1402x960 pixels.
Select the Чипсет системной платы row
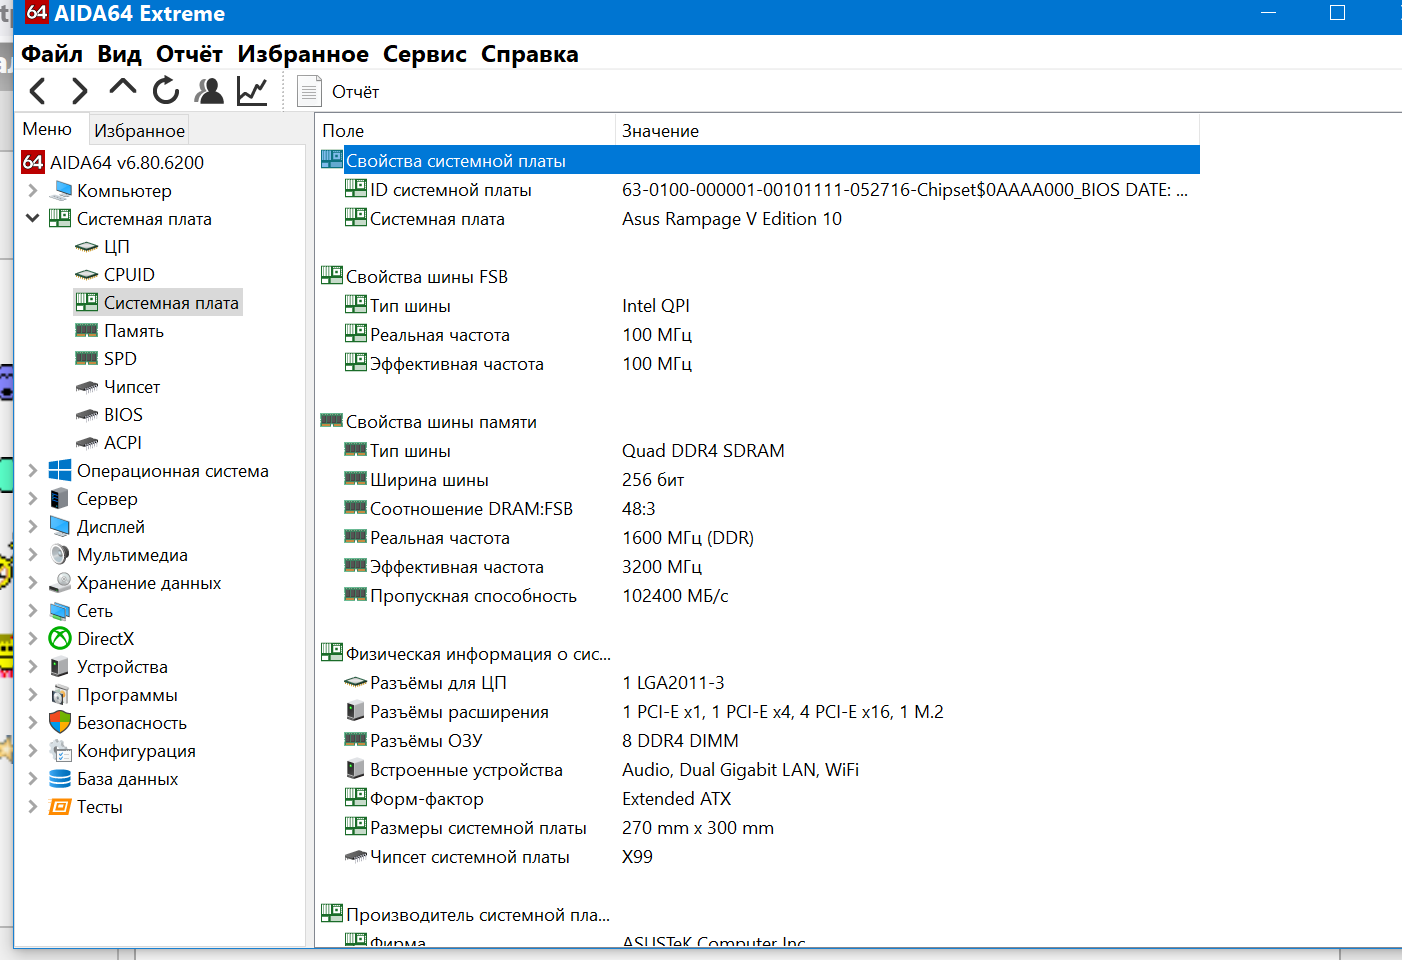pos(759,857)
